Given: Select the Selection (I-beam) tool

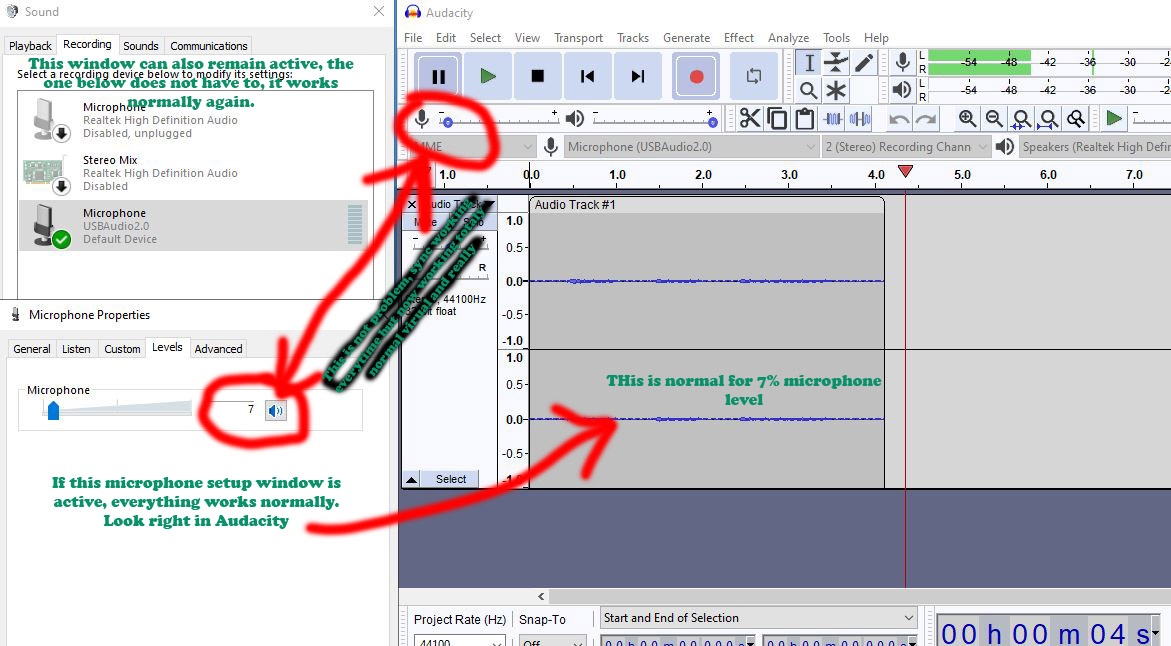Looking at the screenshot, I should (808, 63).
